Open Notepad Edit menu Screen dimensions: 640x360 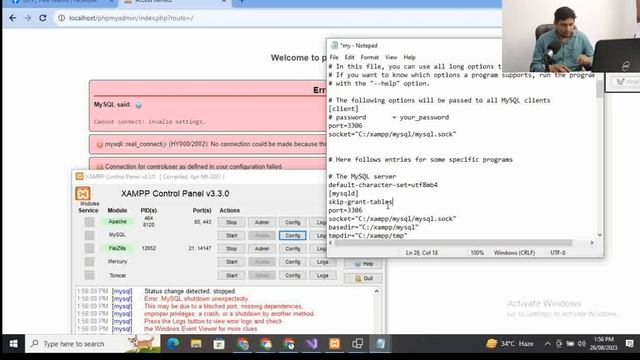click(x=349, y=57)
